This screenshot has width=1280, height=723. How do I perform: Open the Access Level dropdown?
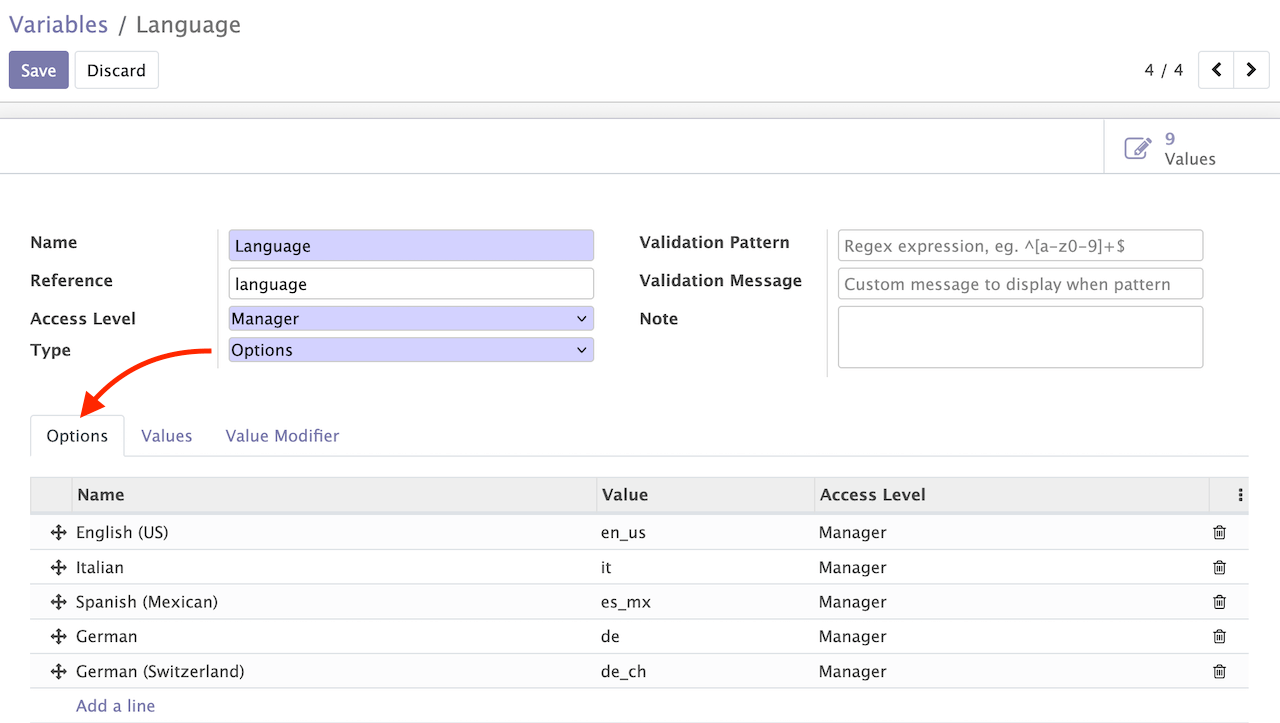(410, 318)
